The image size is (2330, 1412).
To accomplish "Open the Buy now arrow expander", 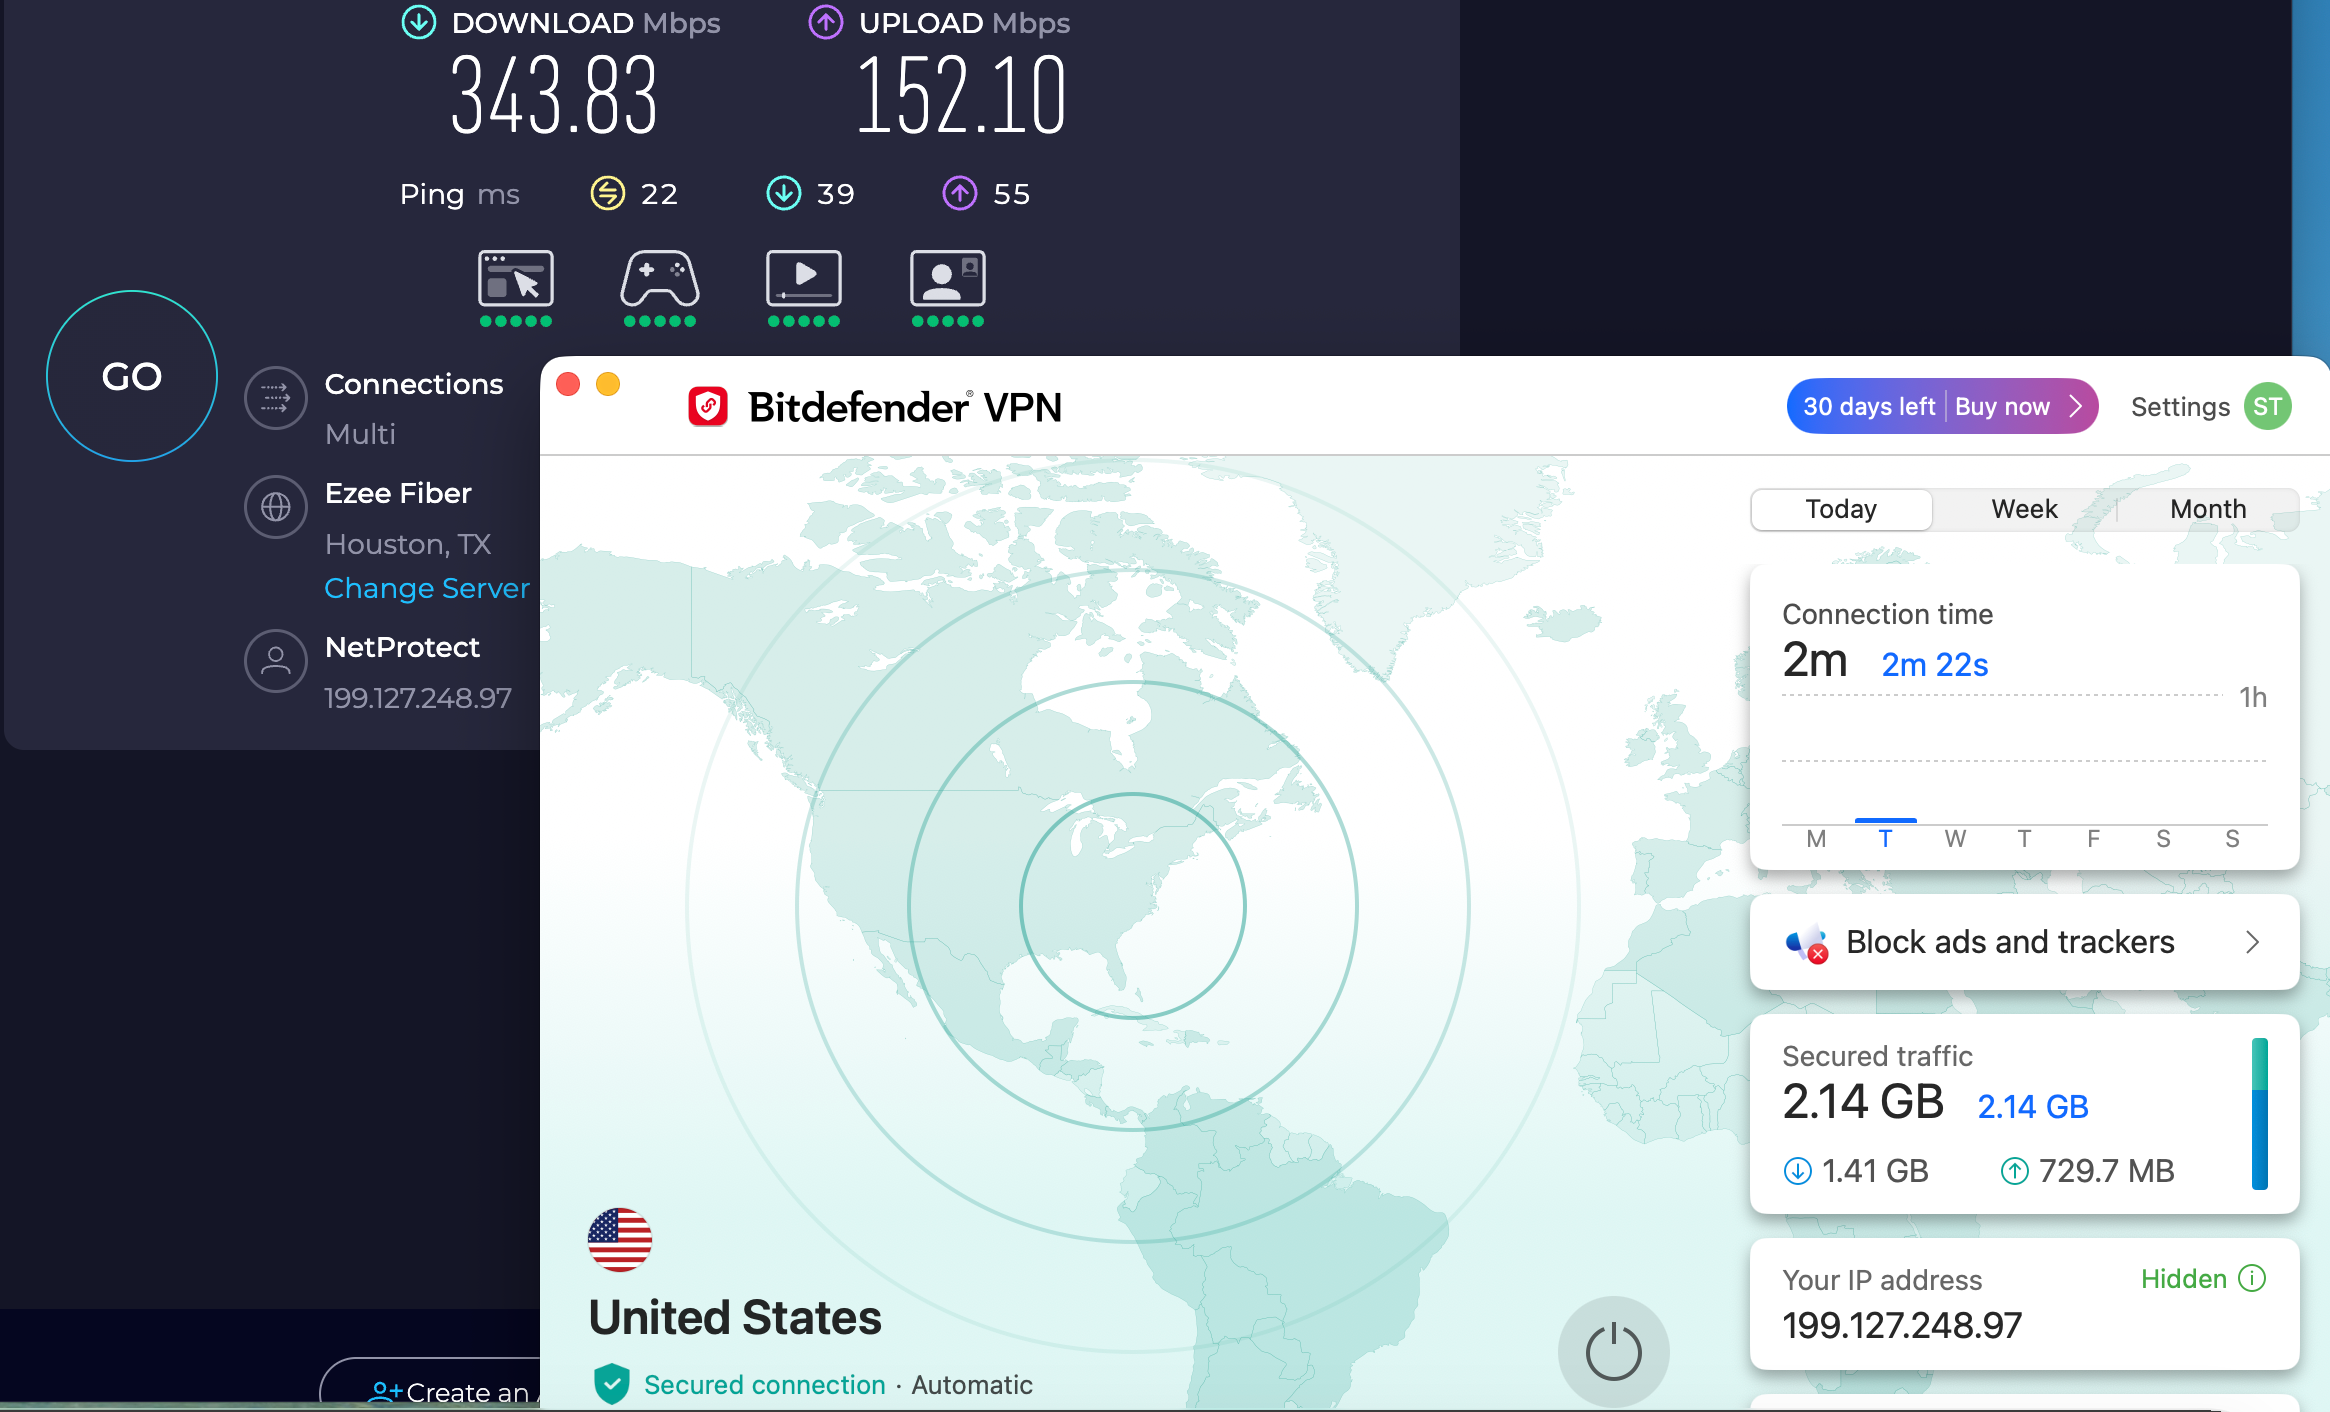I will (x=2075, y=406).
